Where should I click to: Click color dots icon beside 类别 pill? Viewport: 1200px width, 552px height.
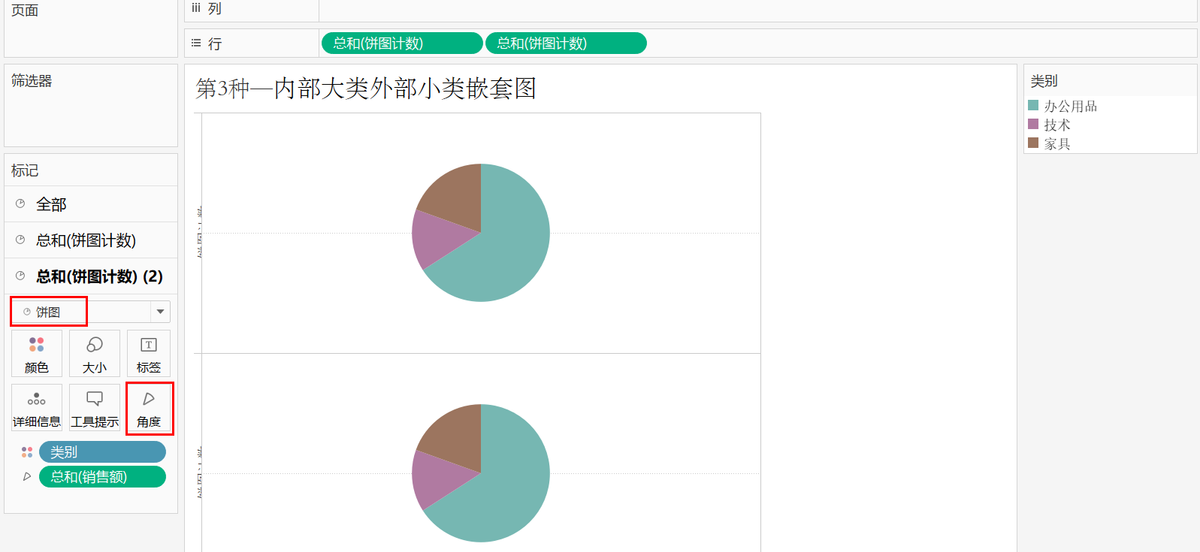pyautogui.click(x=27, y=452)
